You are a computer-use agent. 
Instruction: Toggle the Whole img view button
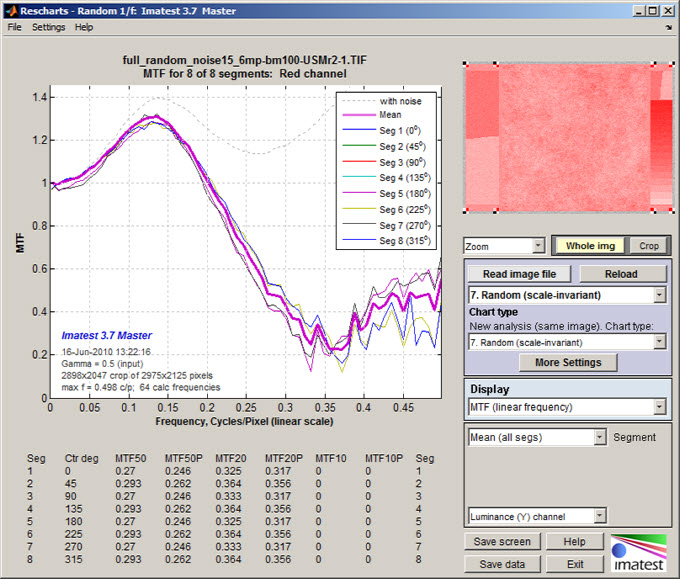click(590, 246)
